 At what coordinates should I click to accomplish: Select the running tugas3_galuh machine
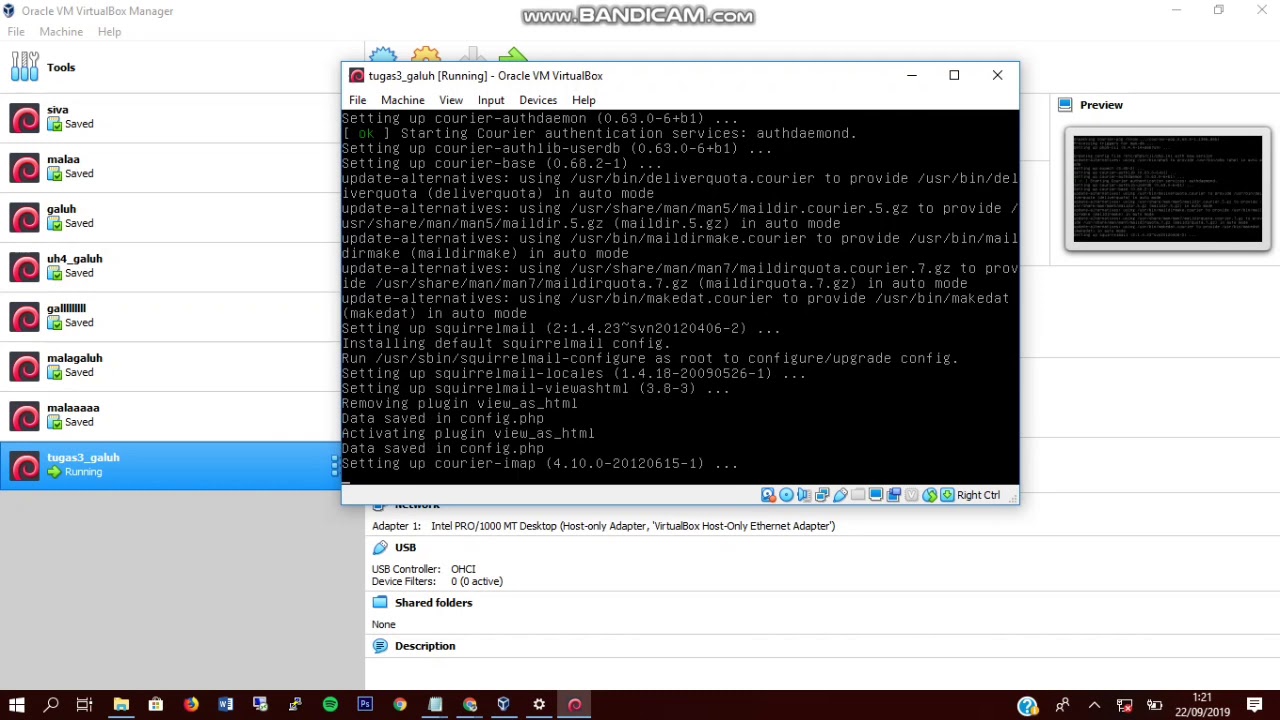coord(170,465)
